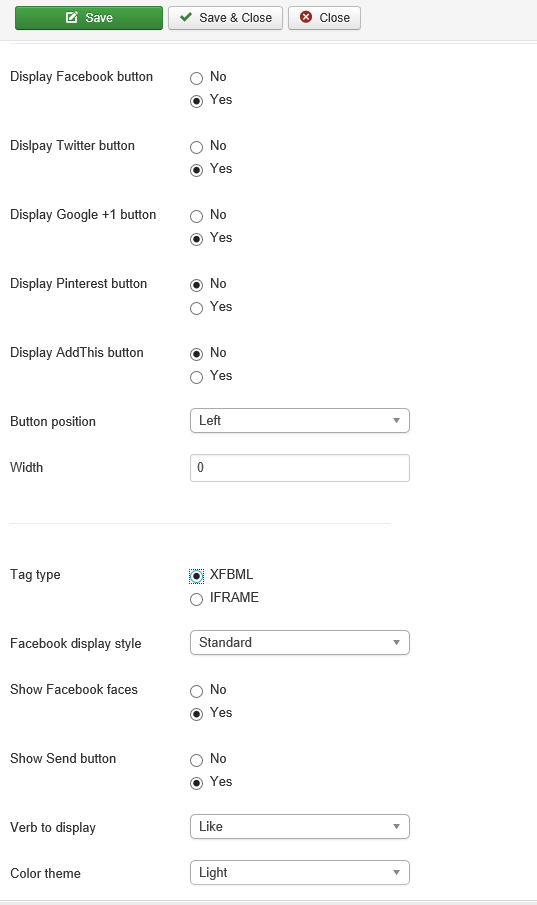Click the Save pencil icon
This screenshot has height=905, width=537.
72,17
